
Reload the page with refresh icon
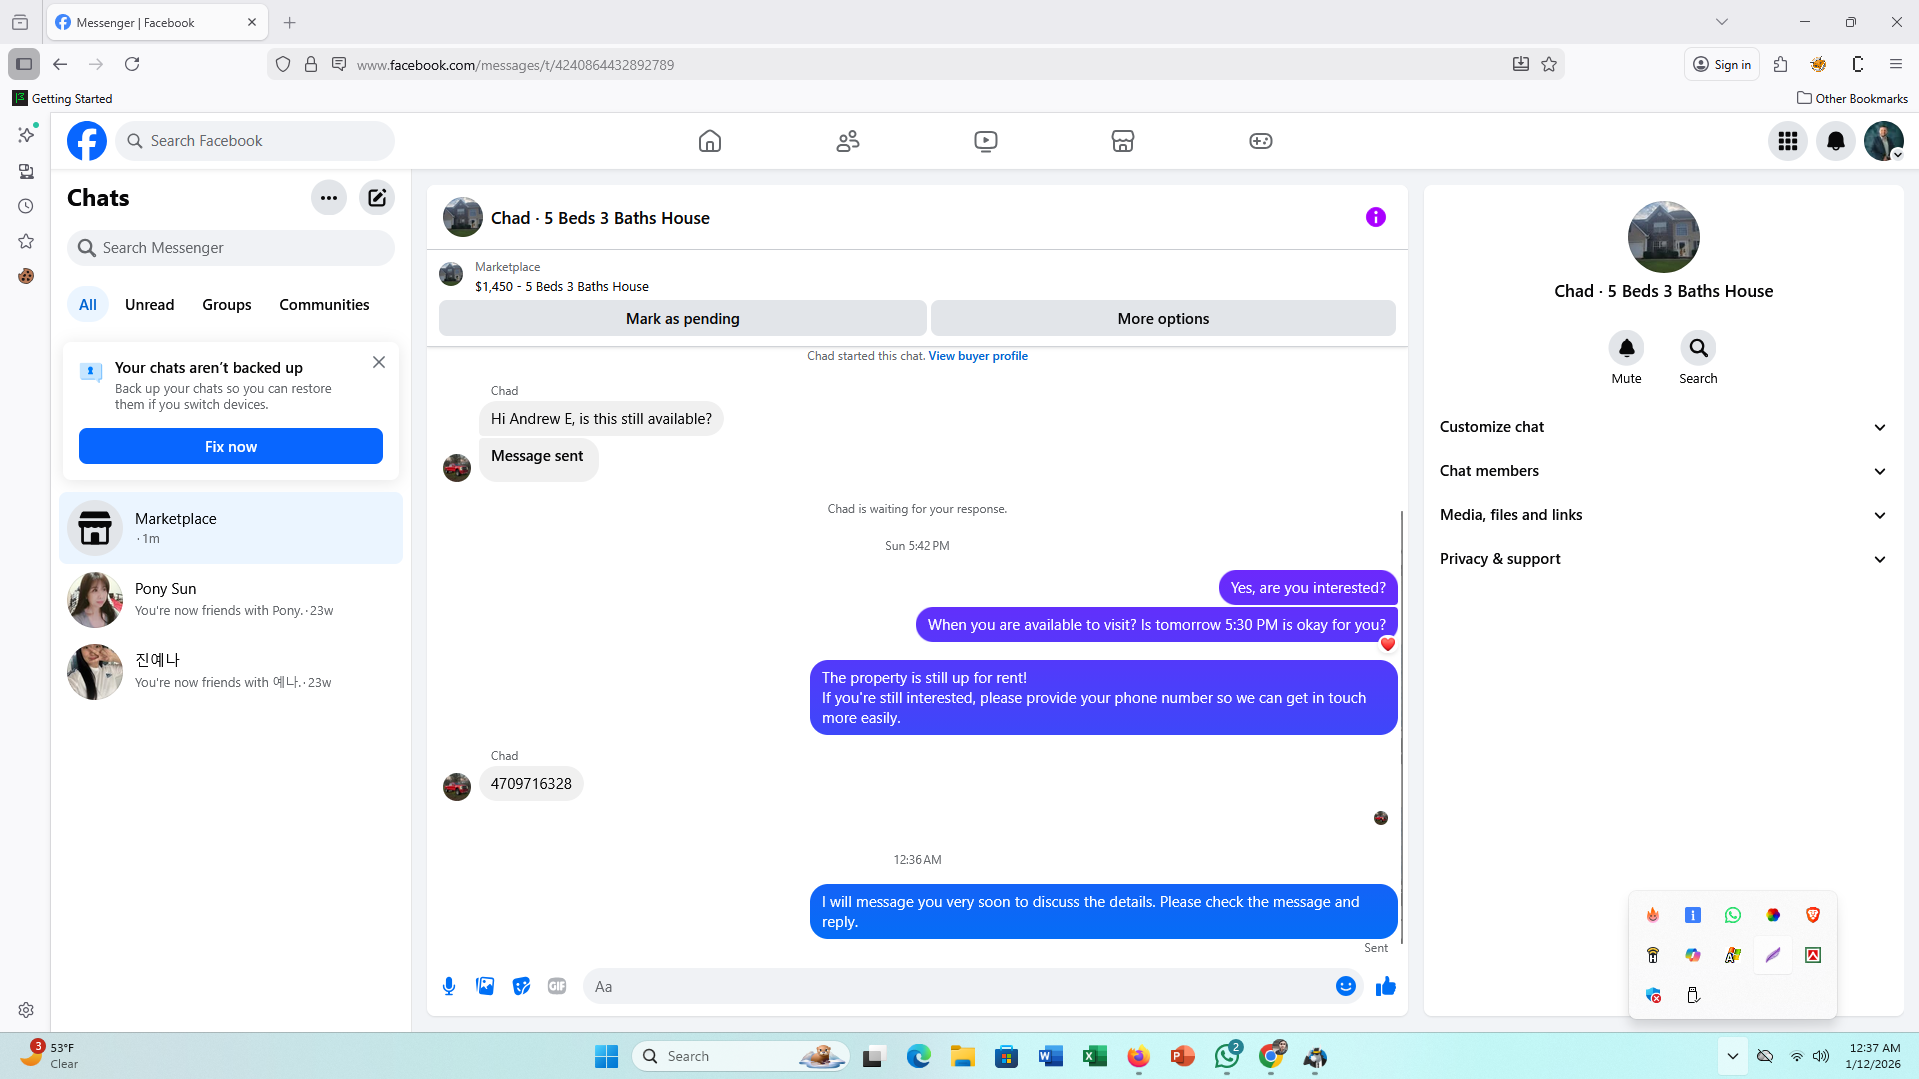[132, 64]
